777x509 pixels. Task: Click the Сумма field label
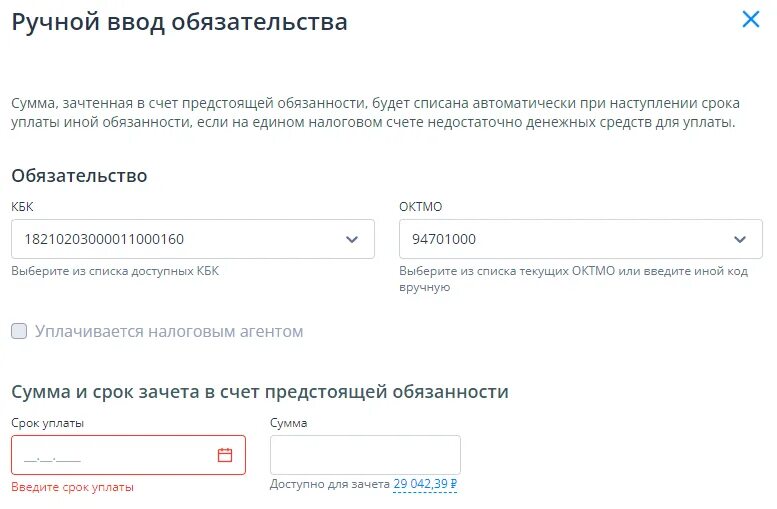289,423
